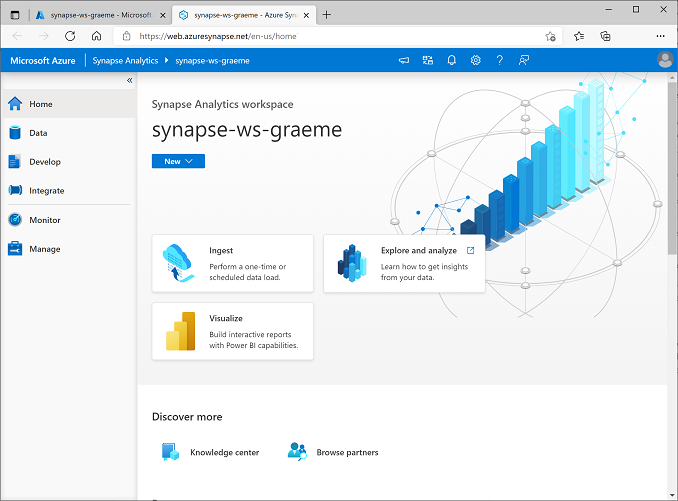The width and height of the screenshot is (678, 501).
Task: Select Develop in left navigation
Action: [x=69, y=162]
